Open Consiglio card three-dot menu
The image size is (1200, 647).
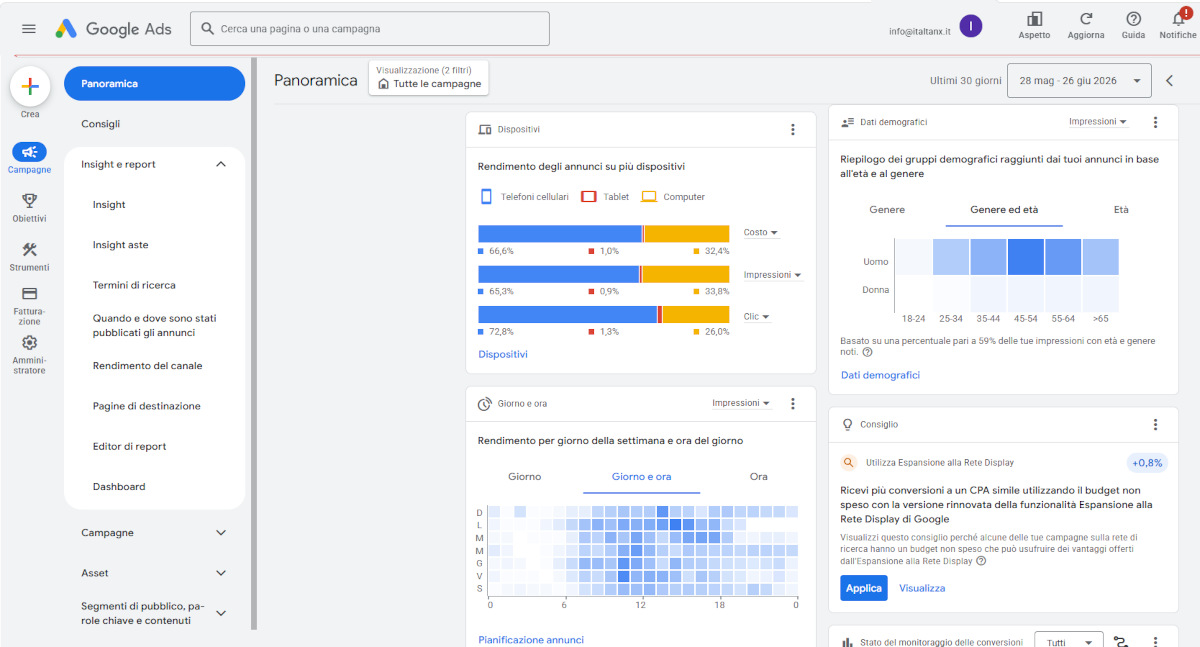[x=1155, y=425]
